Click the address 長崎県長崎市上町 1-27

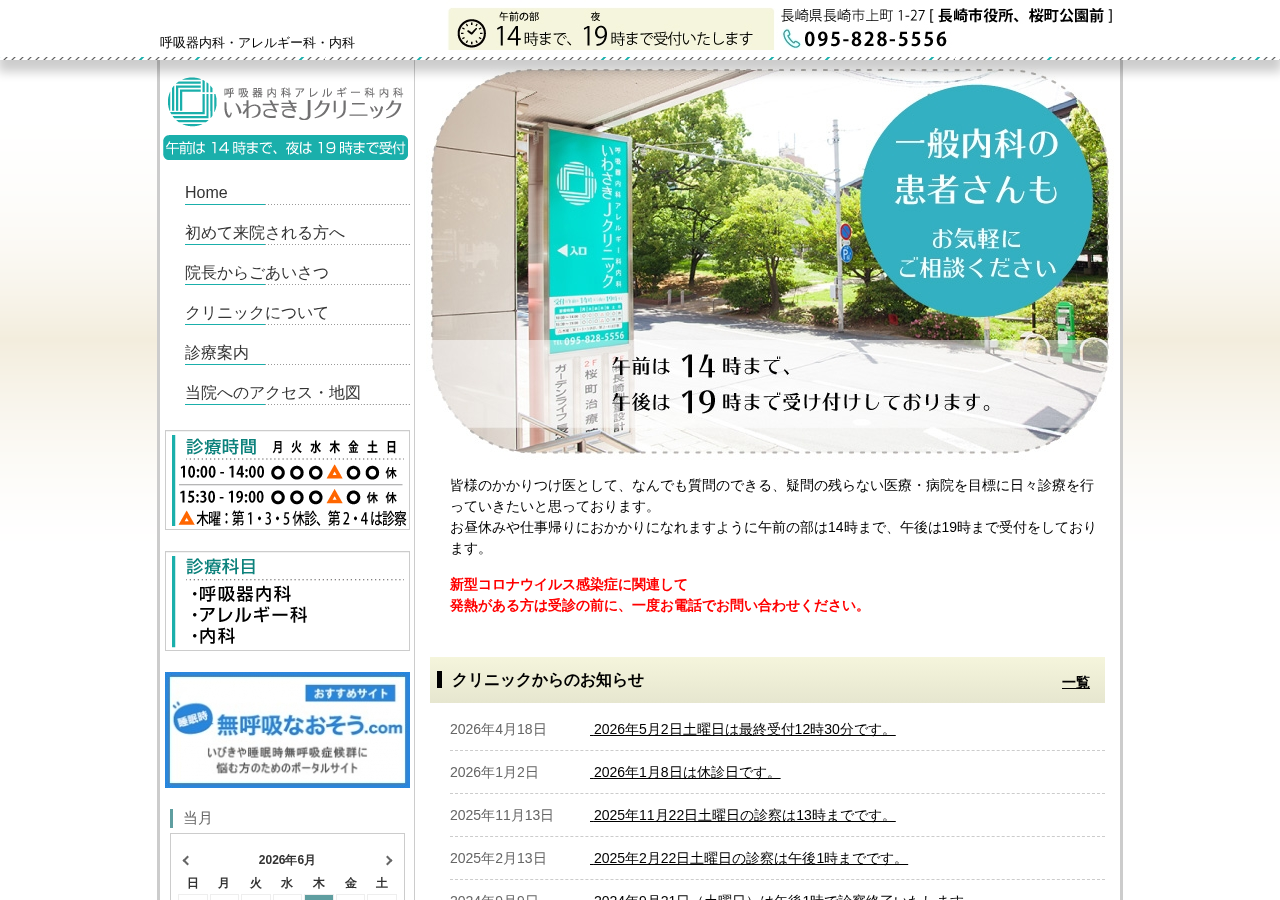(853, 15)
